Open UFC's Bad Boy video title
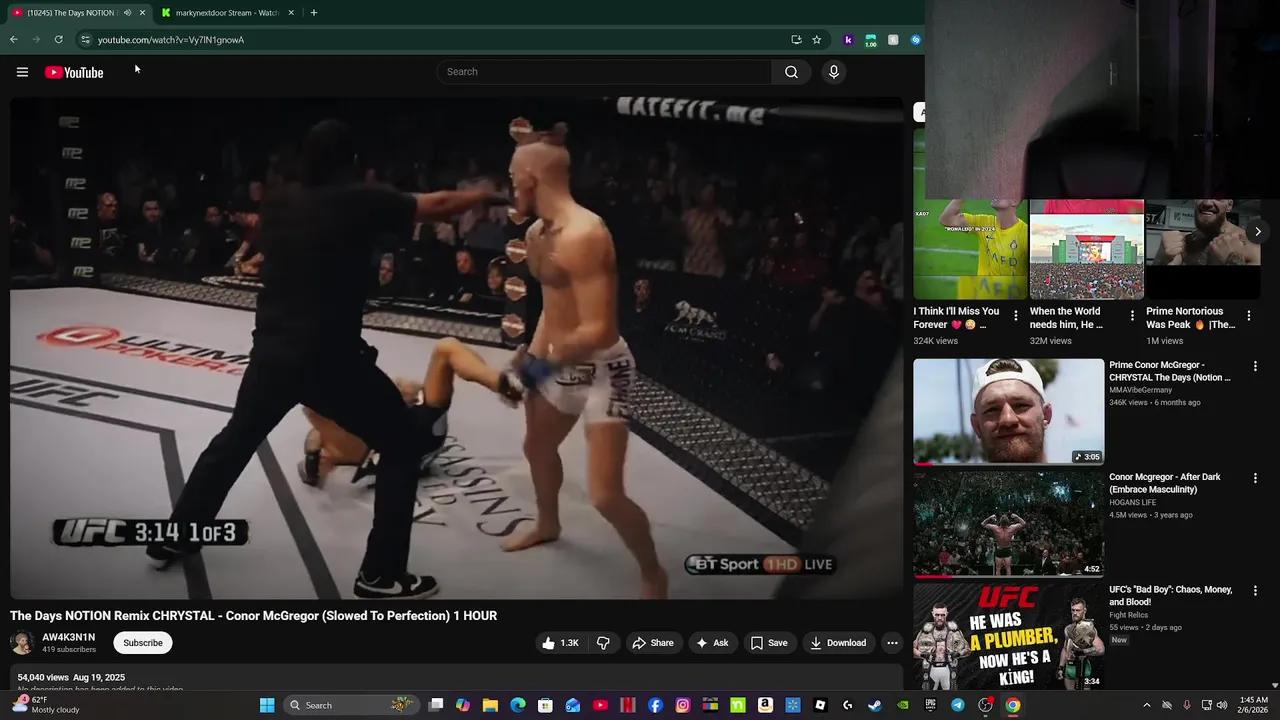Image resolution: width=1280 pixels, height=720 pixels. pyautogui.click(x=1170, y=596)
